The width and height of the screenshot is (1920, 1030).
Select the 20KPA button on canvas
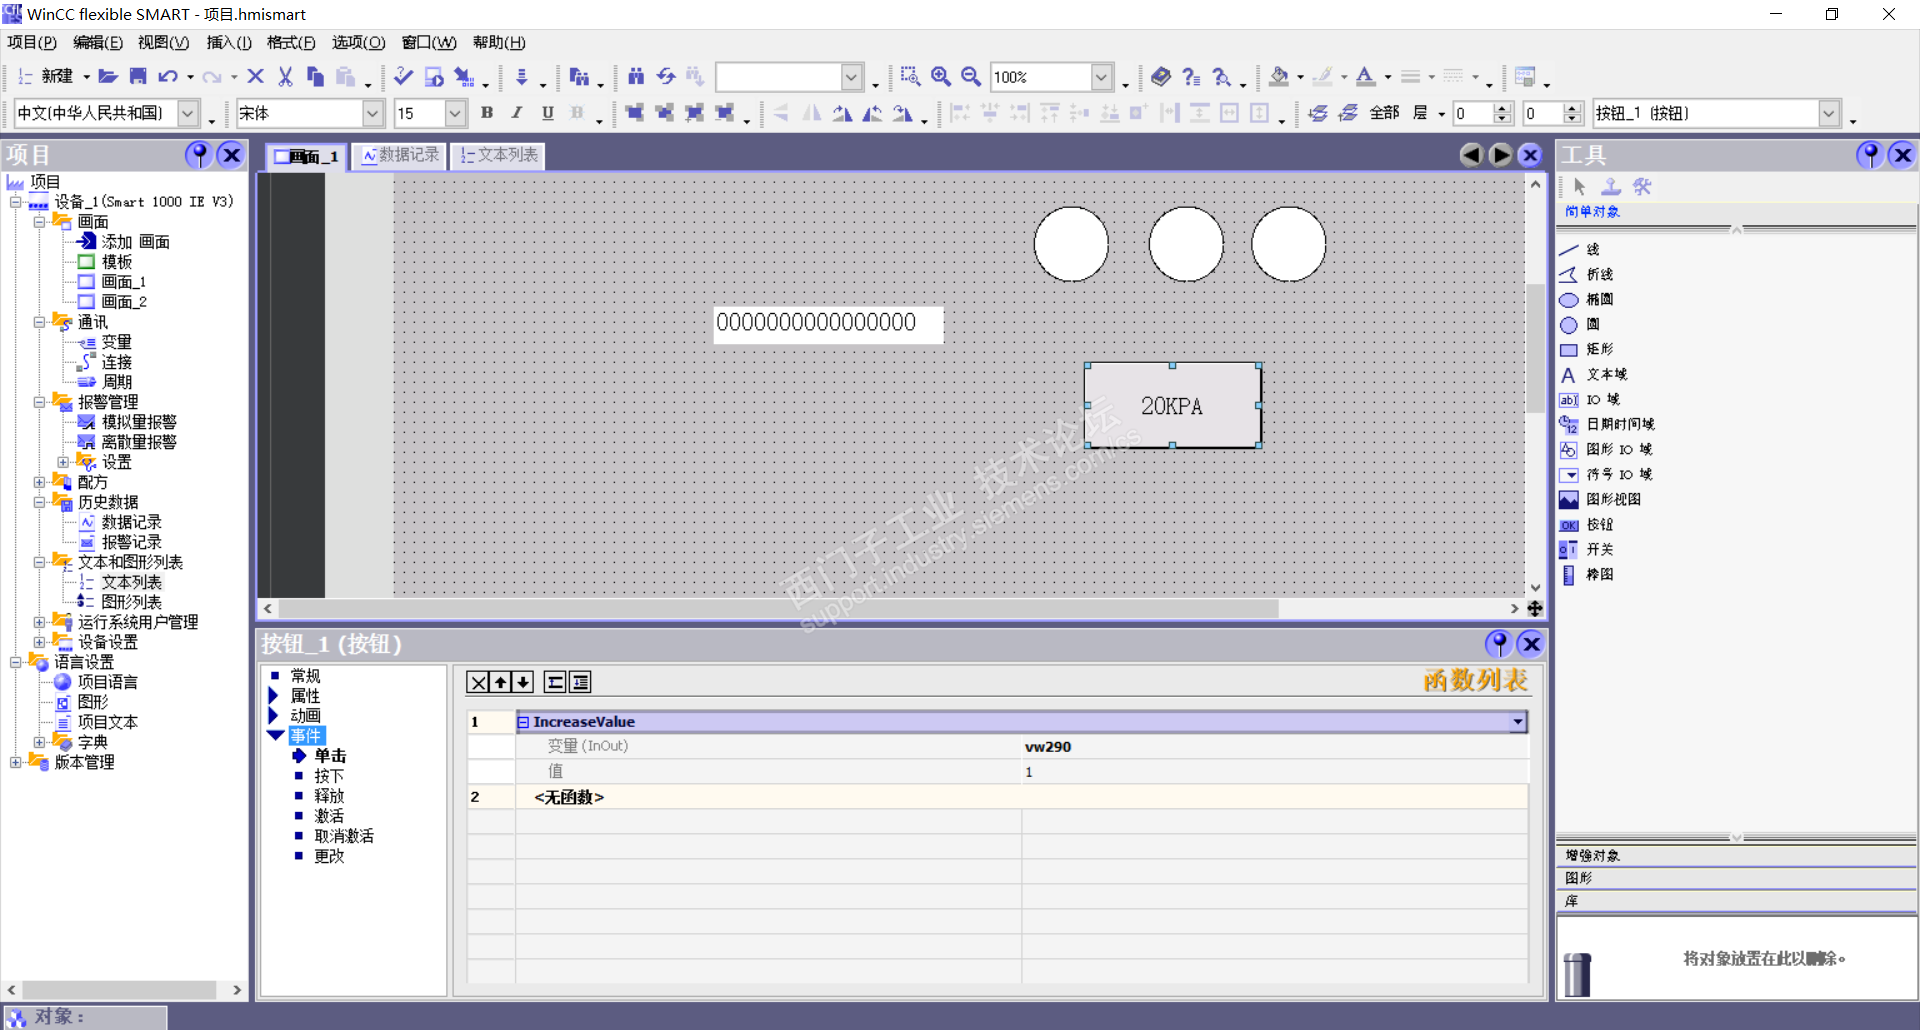pyautogui.click(x=1172, y=405)
